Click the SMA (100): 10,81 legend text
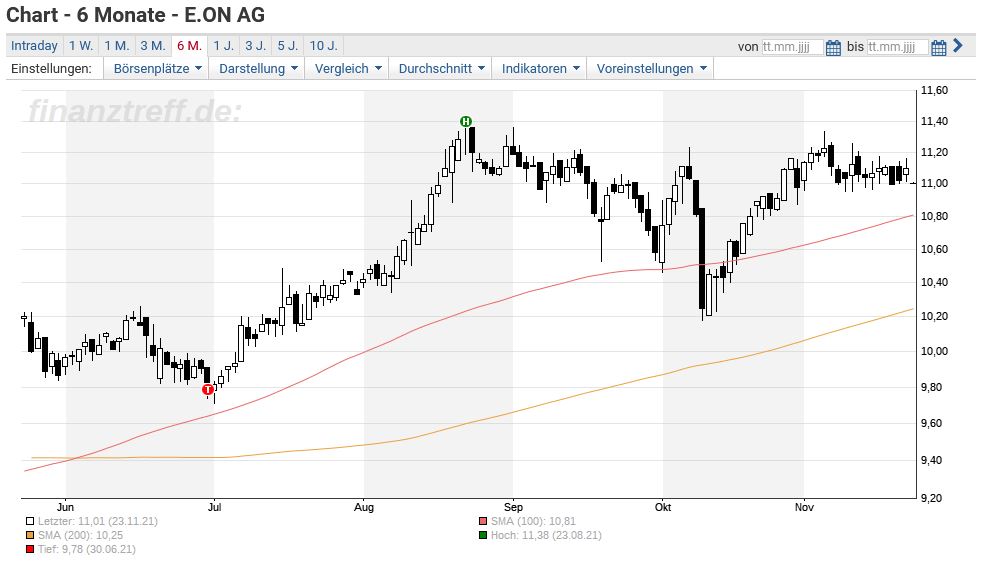This screenshot has height=564, width=982. [x=533, y=521]
